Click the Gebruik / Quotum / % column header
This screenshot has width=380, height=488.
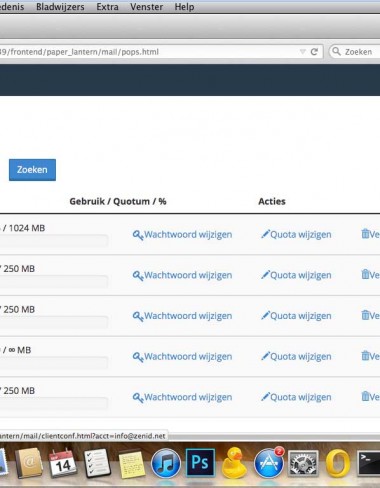click(118, 201)
